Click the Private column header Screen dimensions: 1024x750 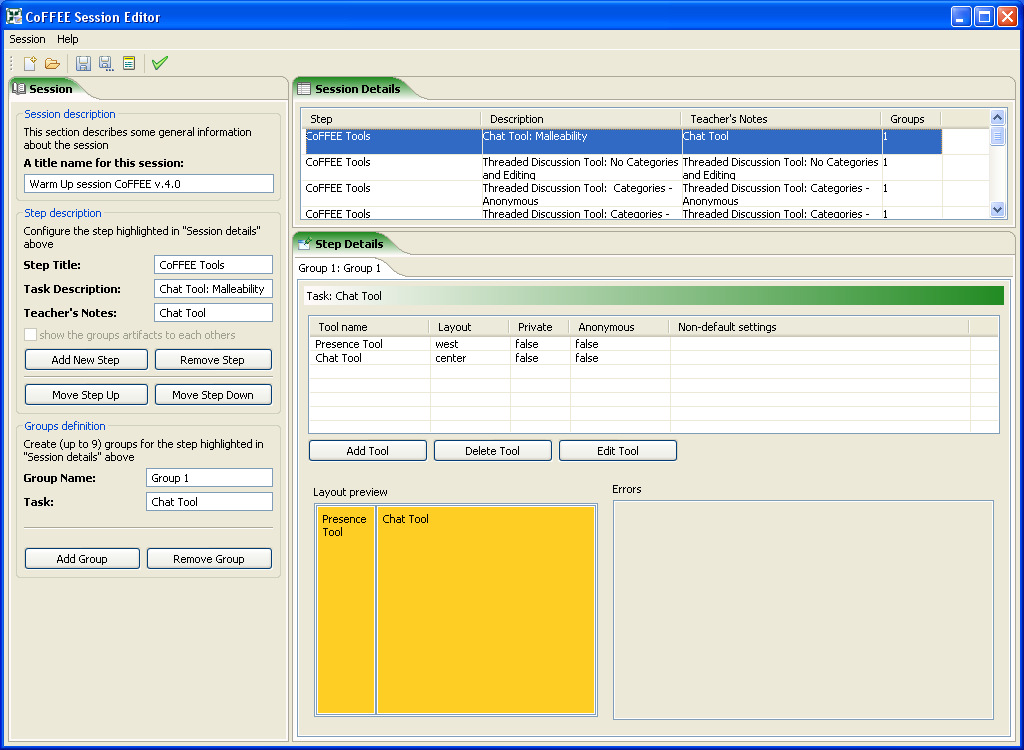(x=539, y=327)
